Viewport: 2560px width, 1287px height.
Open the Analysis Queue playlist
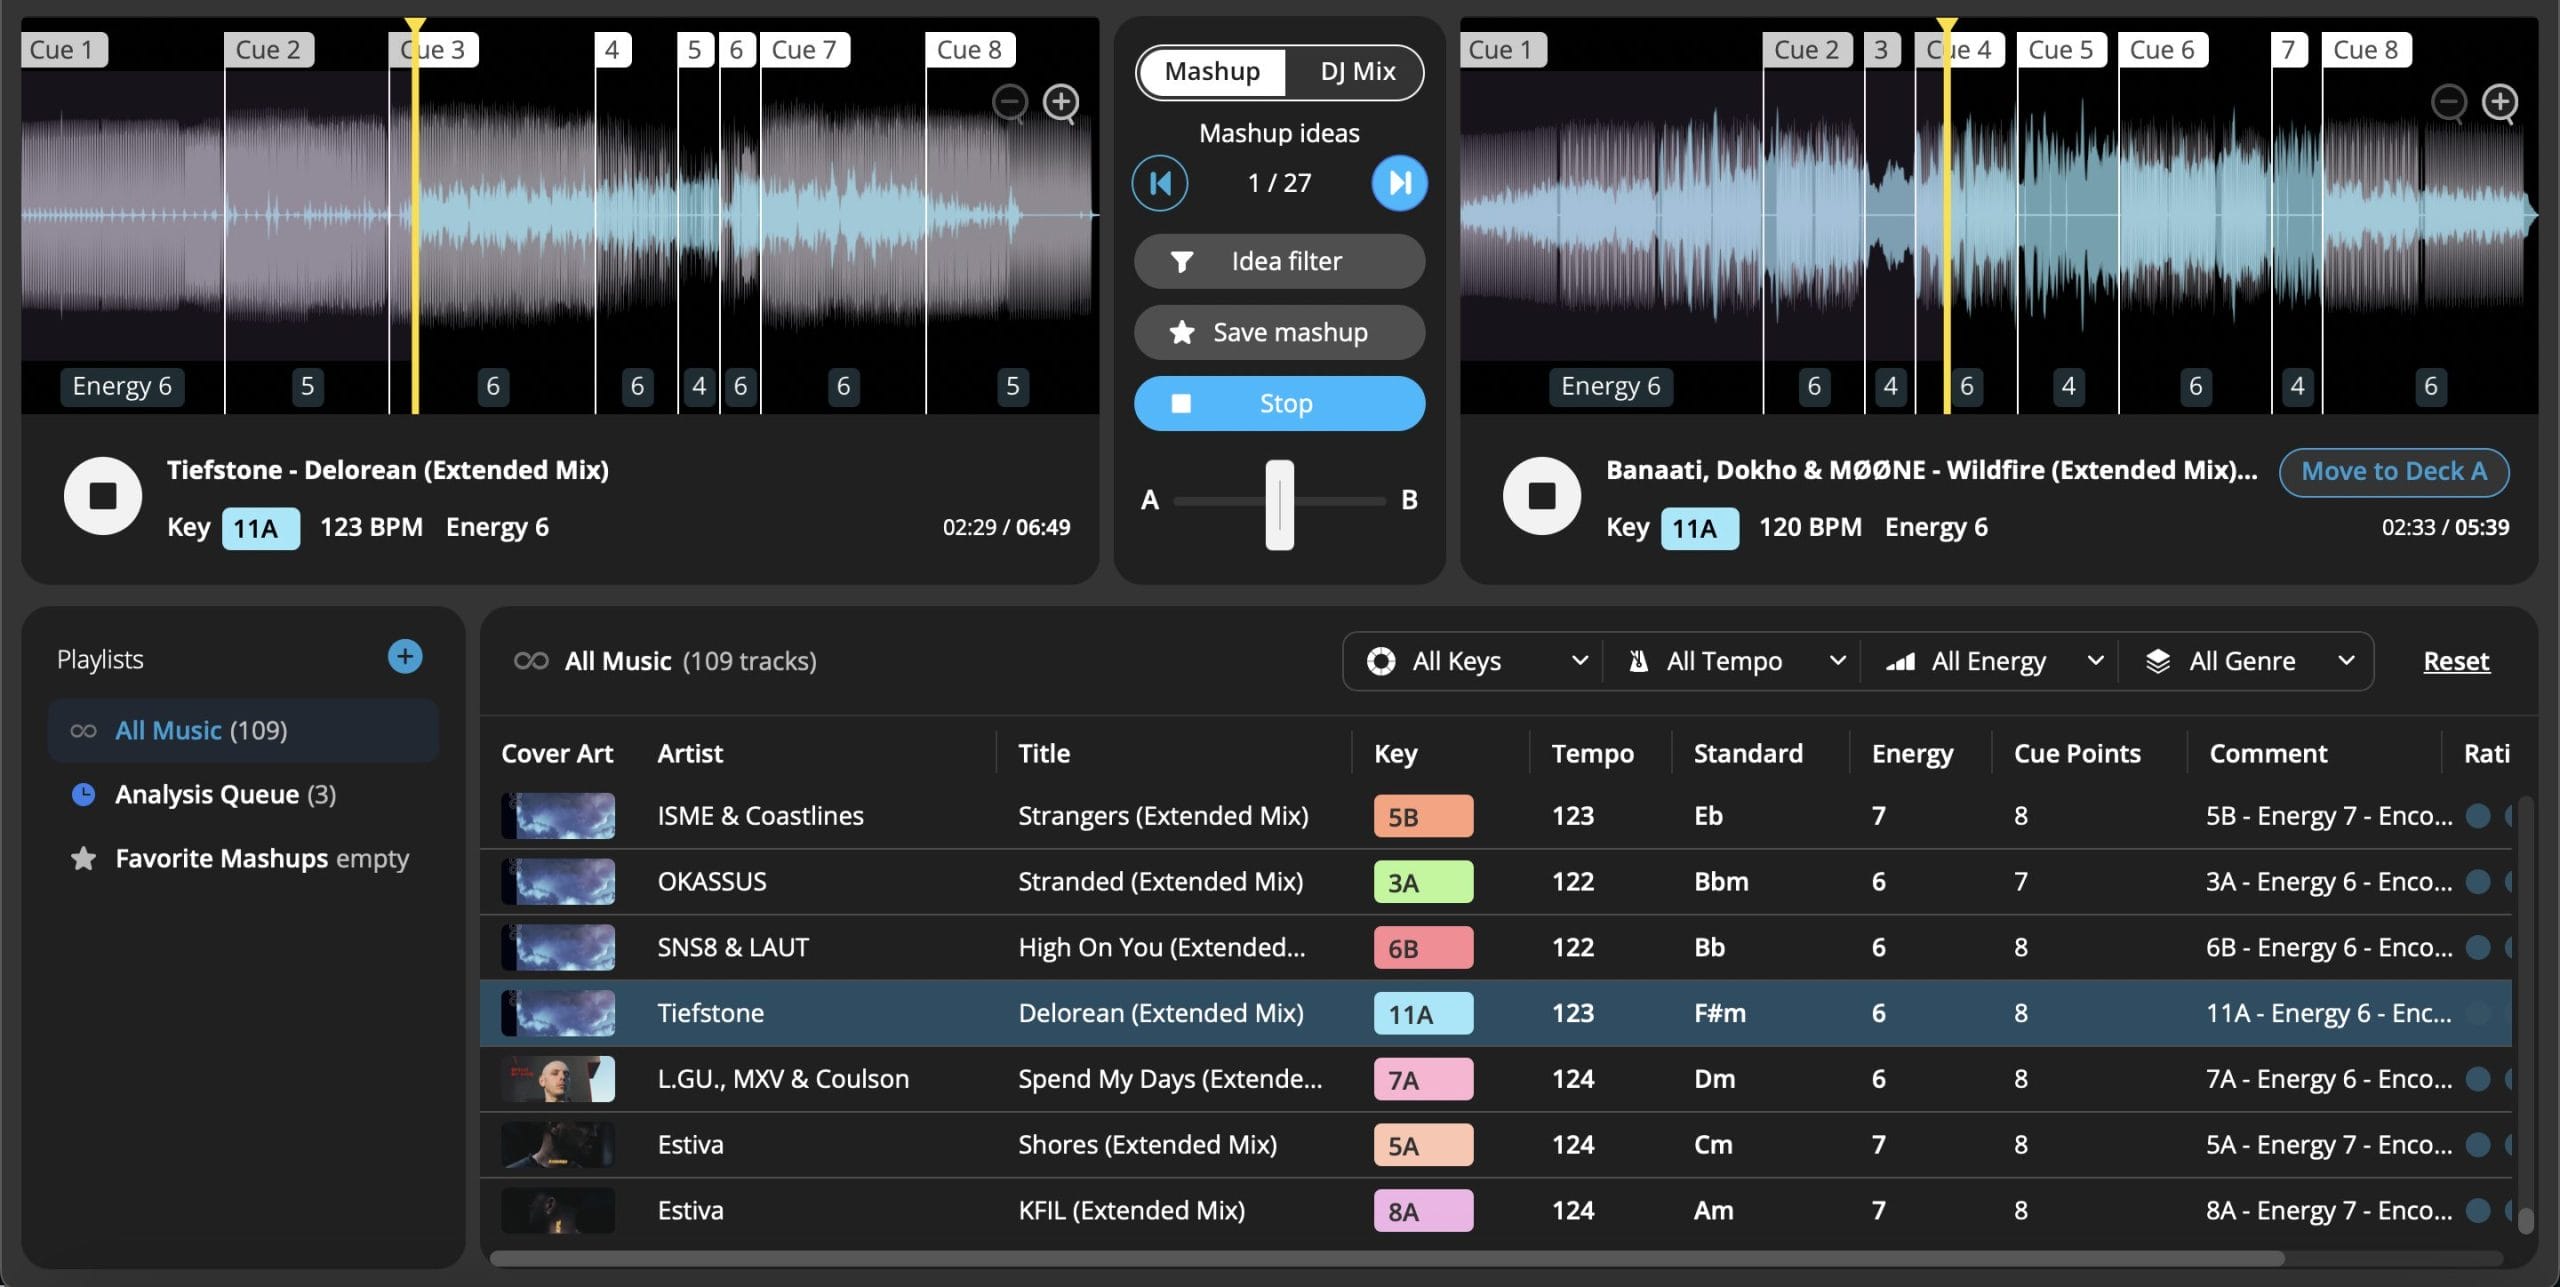click(225, 794)
